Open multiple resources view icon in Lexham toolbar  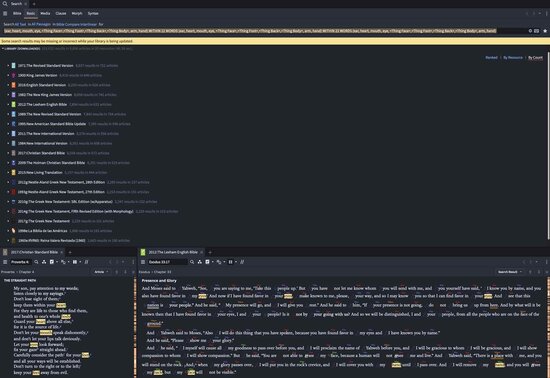230,262
